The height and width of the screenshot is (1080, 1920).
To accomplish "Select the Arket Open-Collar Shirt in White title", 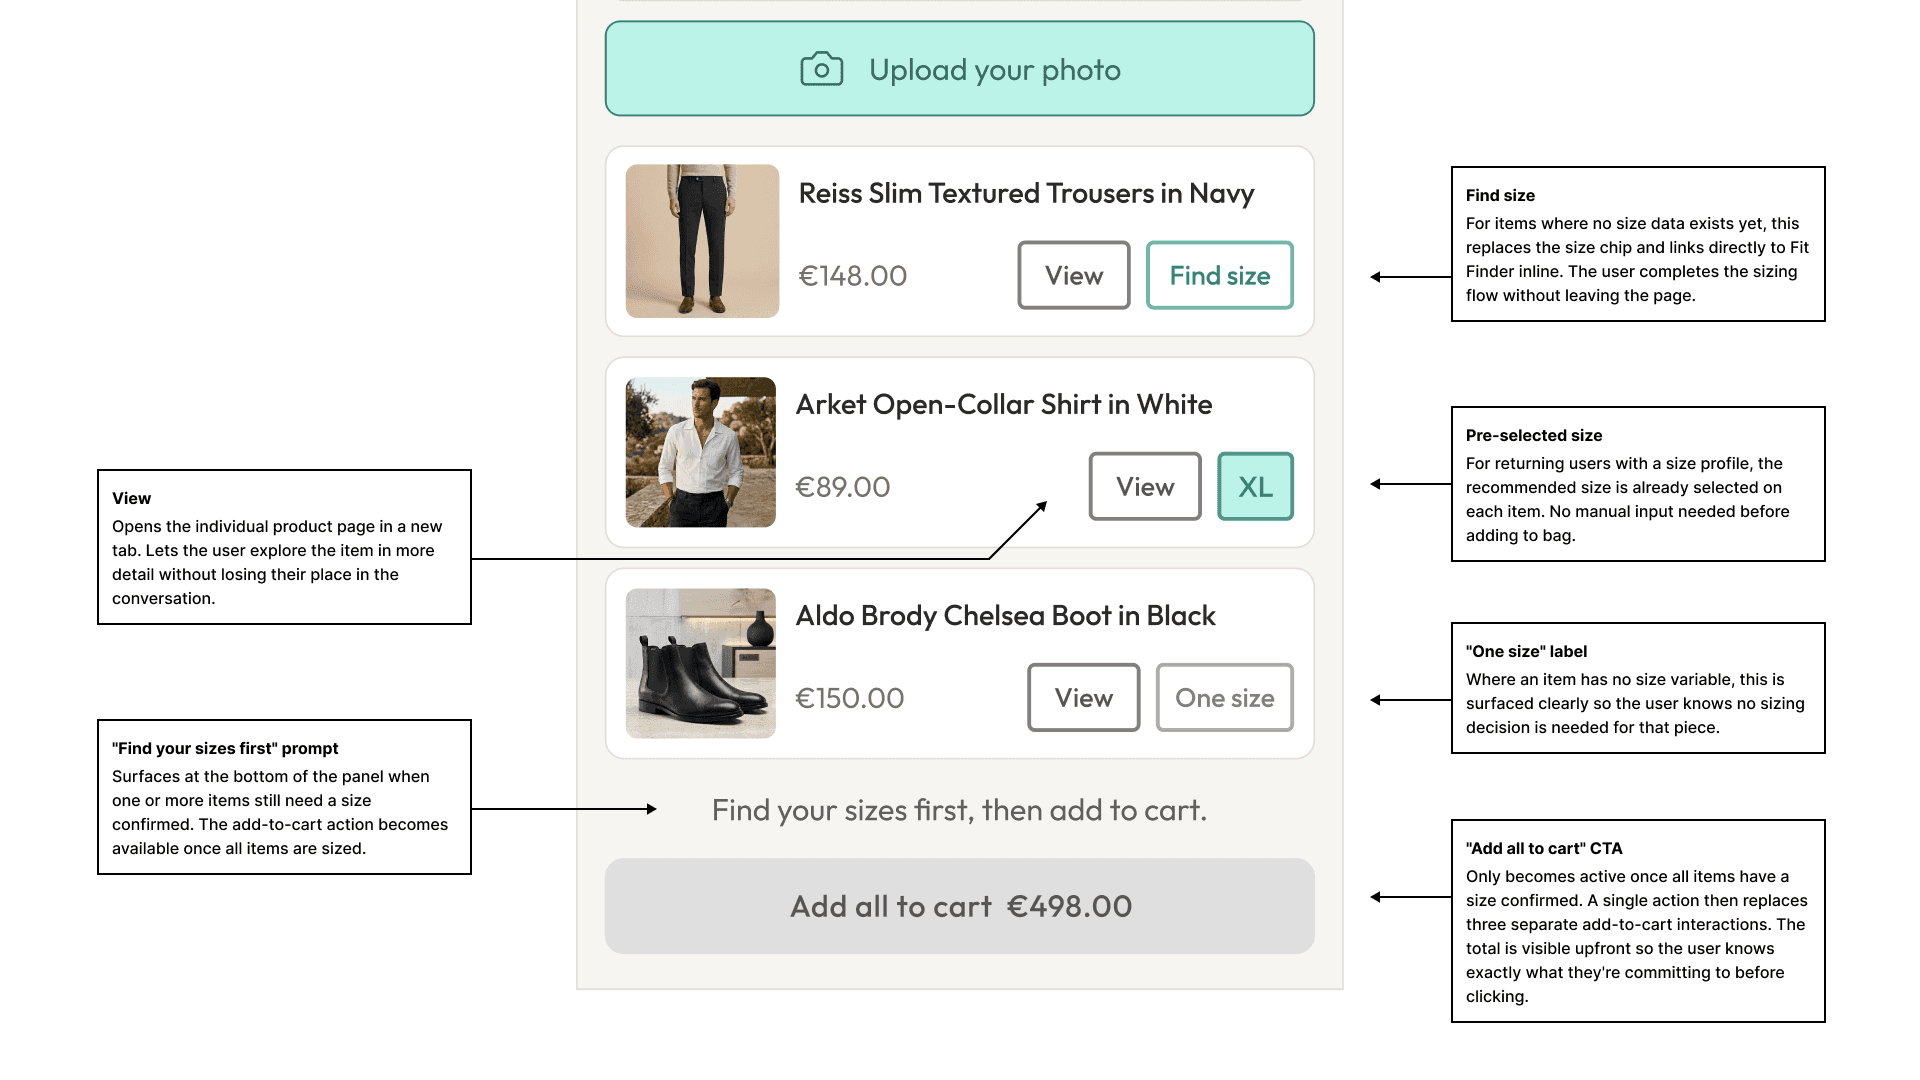I will click(1004, 405).
